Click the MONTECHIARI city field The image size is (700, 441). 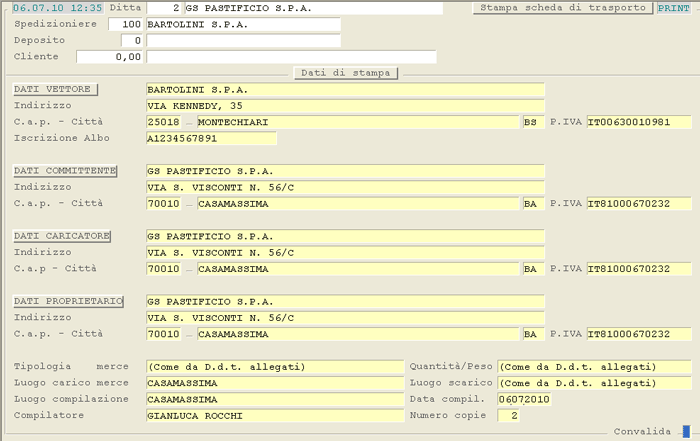358,122
